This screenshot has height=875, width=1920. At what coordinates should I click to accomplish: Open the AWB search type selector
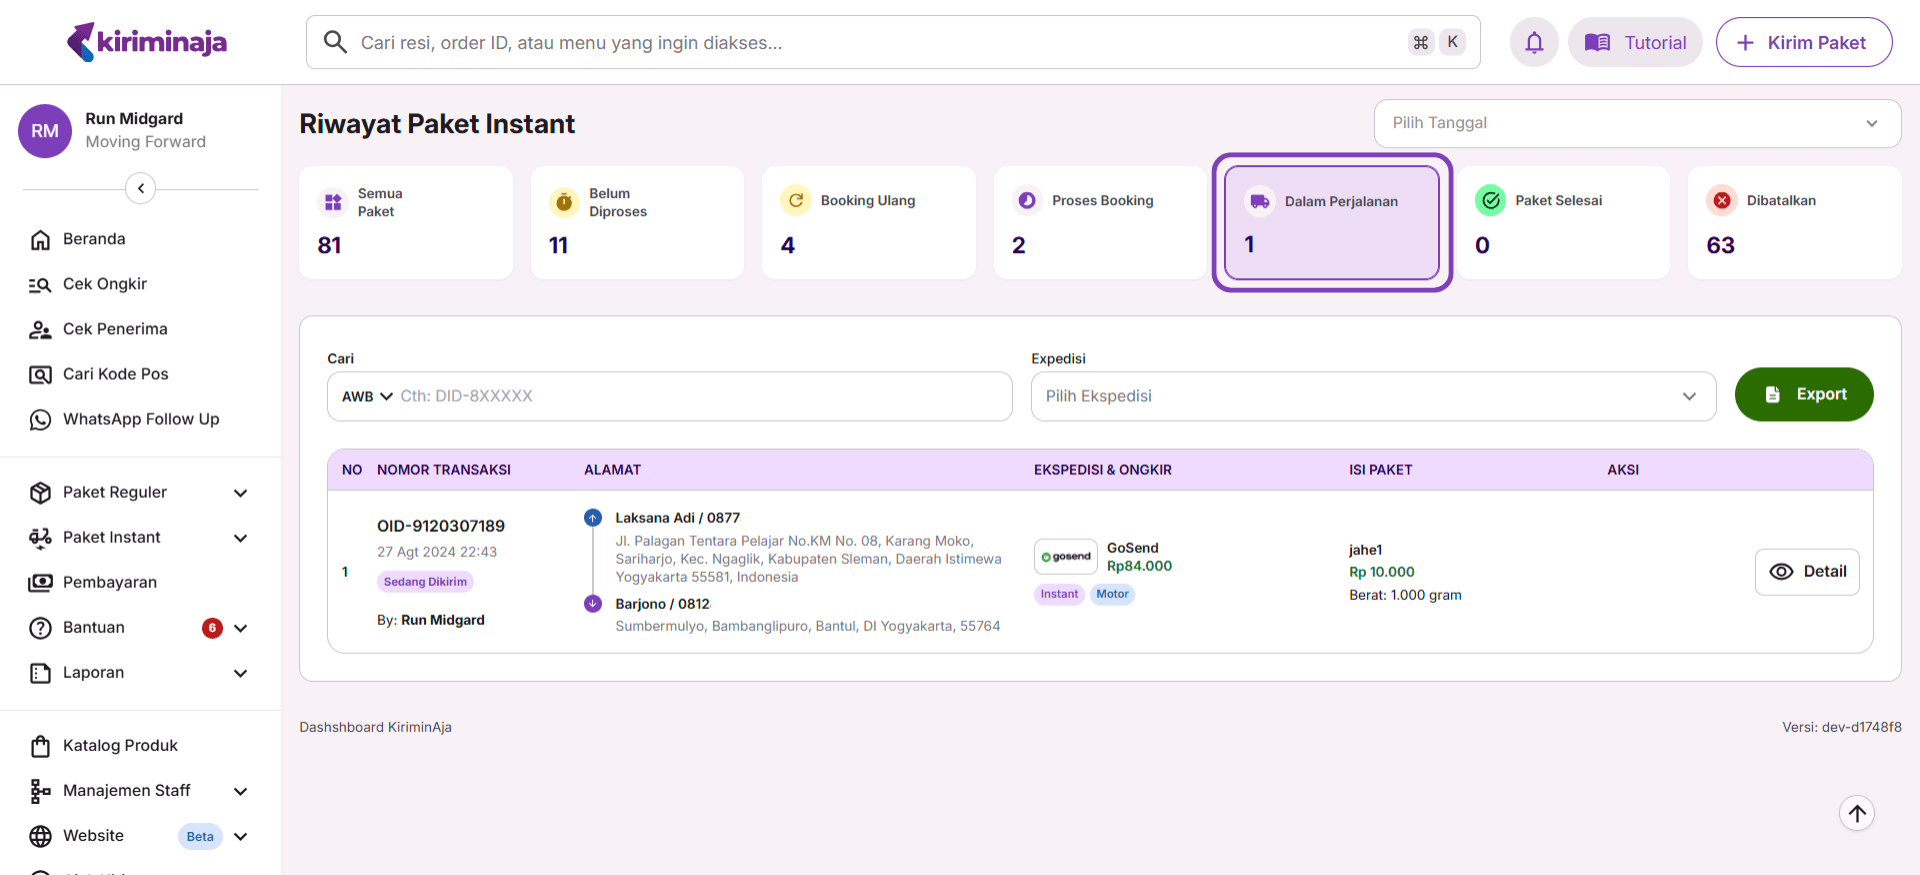coord(367,397)
